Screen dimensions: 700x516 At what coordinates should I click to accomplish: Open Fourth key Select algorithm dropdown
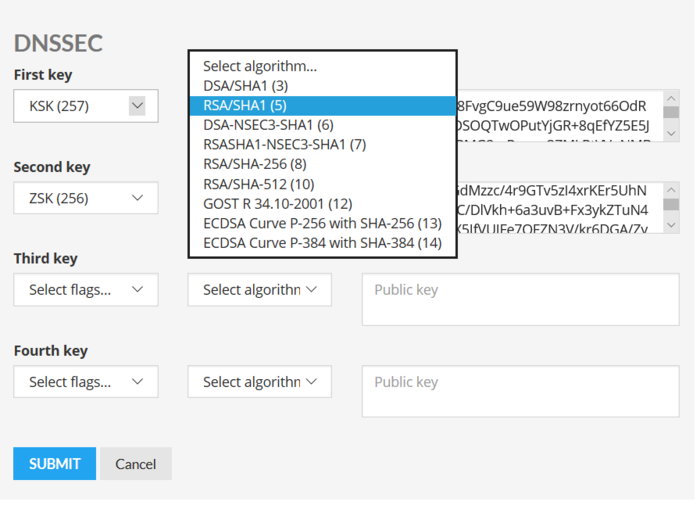259,382
